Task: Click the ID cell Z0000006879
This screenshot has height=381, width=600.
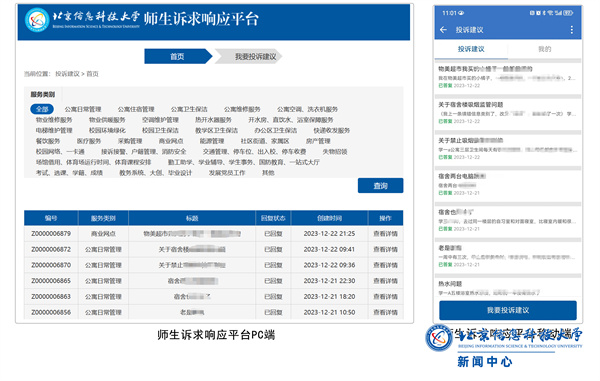Action: [51, 233]
